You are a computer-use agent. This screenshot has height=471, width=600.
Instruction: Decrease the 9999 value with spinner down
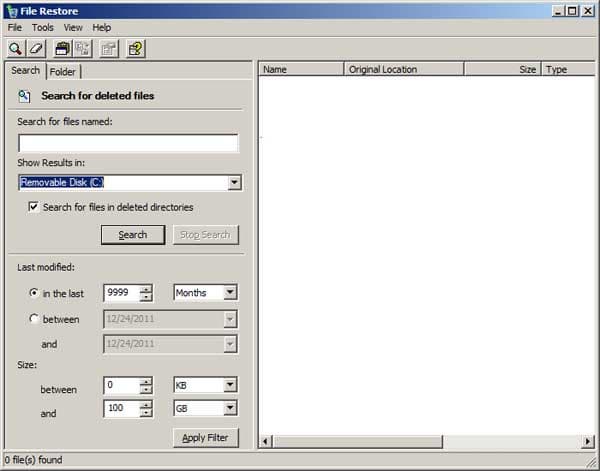point(146,297)
